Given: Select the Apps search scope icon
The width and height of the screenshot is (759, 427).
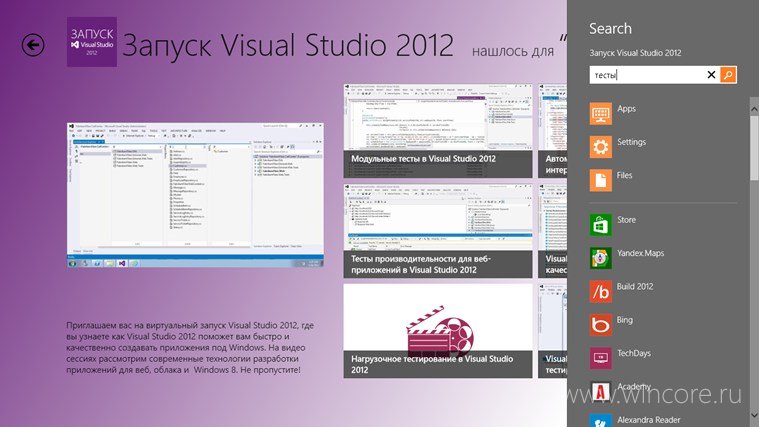Looking at the screenshot, I should [600, 114].
